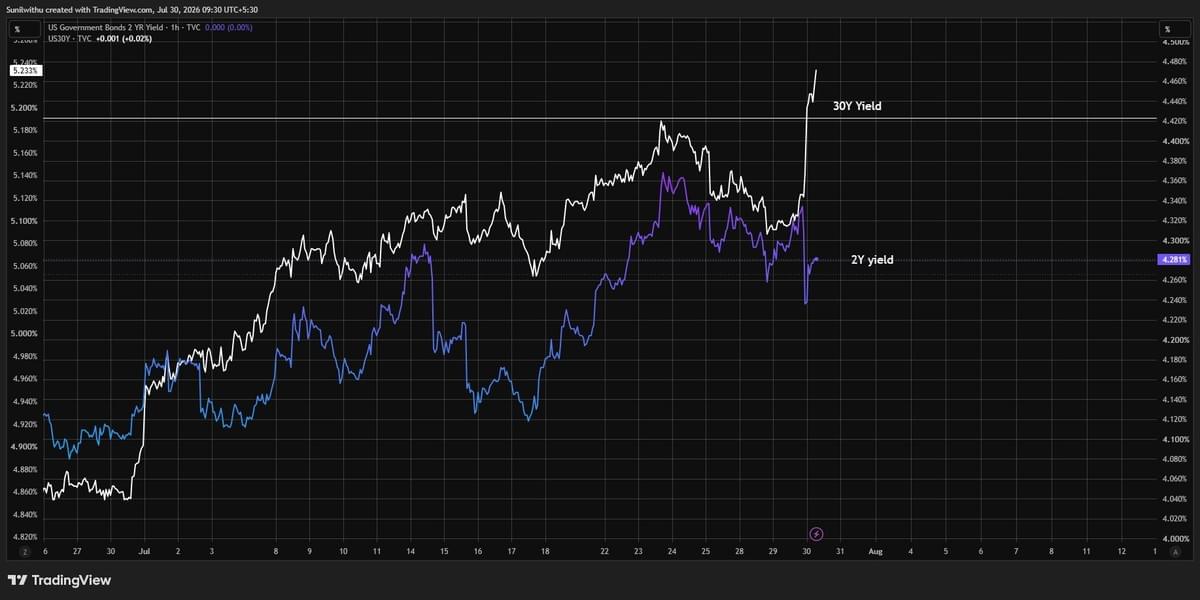Click the TradingView logo
The image size is (1200, 600).
59,580
